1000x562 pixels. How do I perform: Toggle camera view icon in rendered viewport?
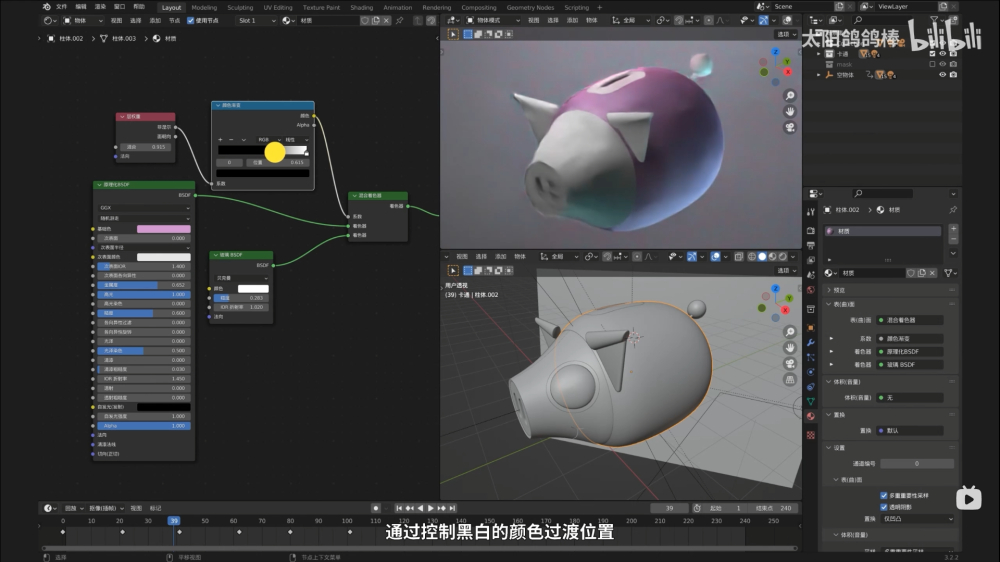click(x=790, y=128)
